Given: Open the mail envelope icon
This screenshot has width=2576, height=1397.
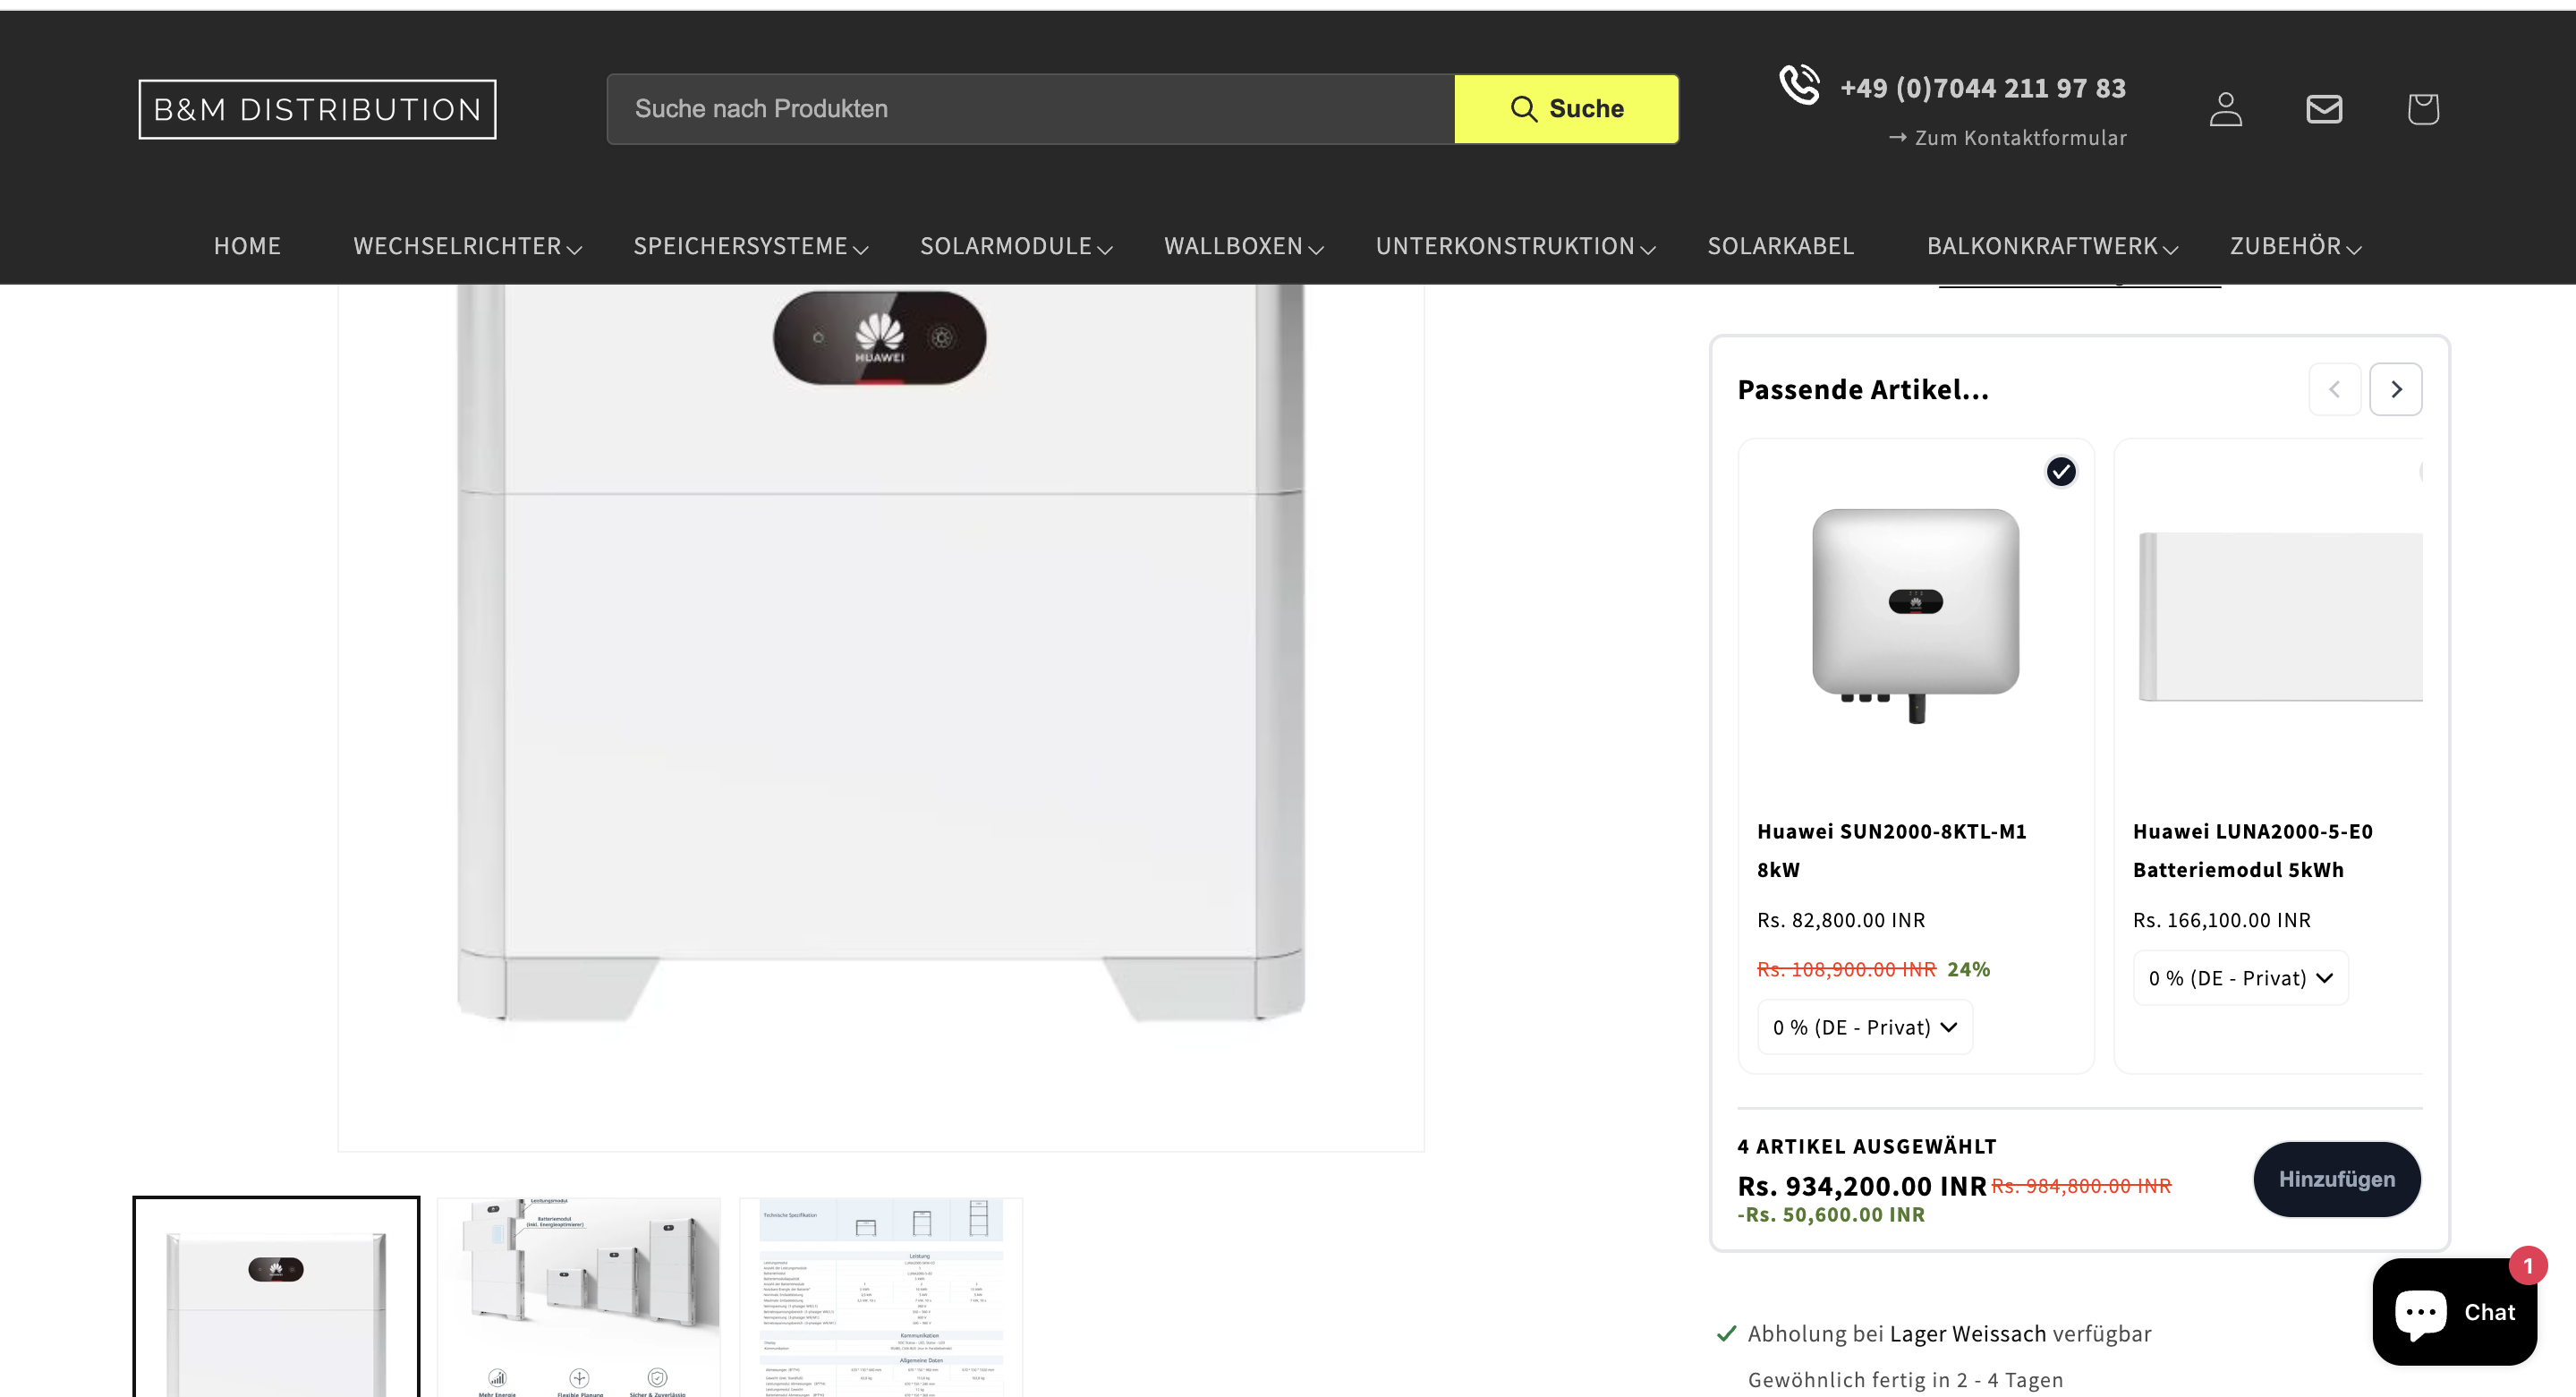Looking at the screenshot, I should click(2324, 109).
